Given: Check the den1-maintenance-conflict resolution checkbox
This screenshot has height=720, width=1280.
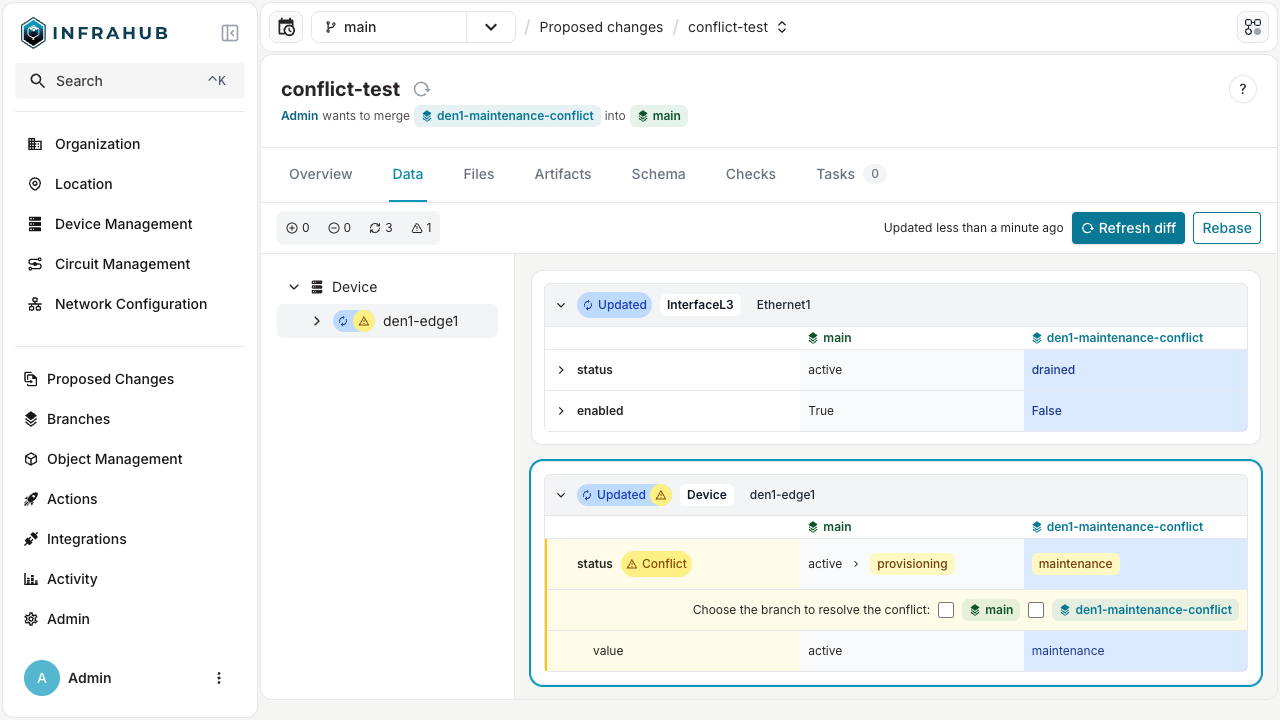Looking at the screenshot, I should (x=1036, y=609).
